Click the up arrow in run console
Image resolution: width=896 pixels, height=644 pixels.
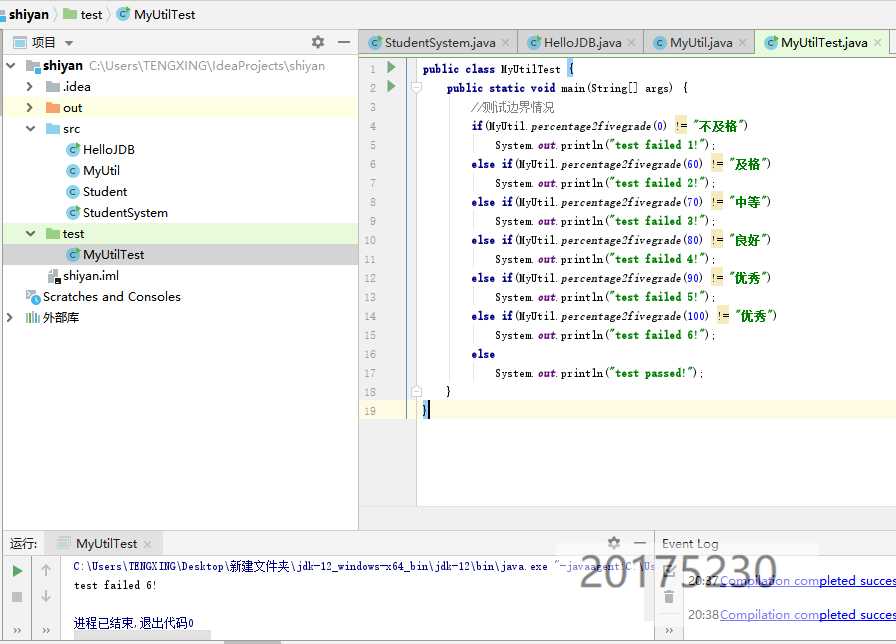click(46, 570)
